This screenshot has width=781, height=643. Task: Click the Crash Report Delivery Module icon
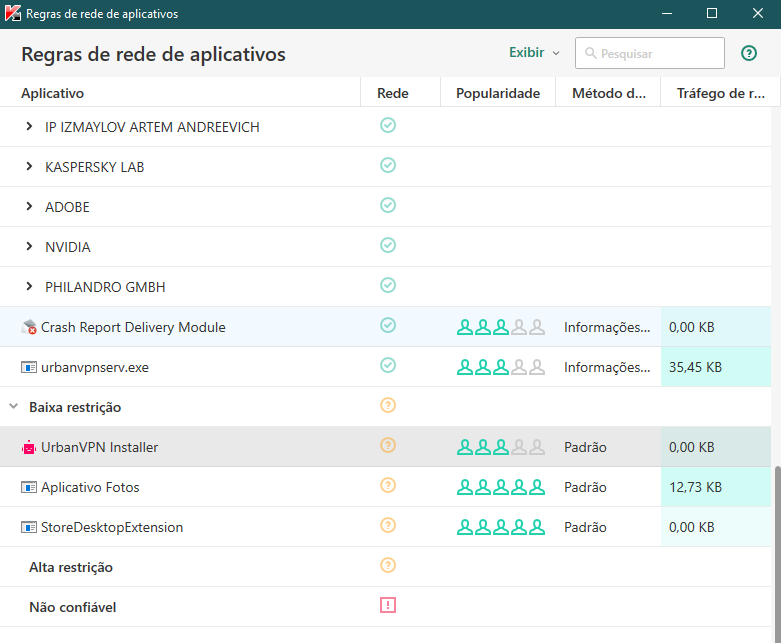coord(28,327)
